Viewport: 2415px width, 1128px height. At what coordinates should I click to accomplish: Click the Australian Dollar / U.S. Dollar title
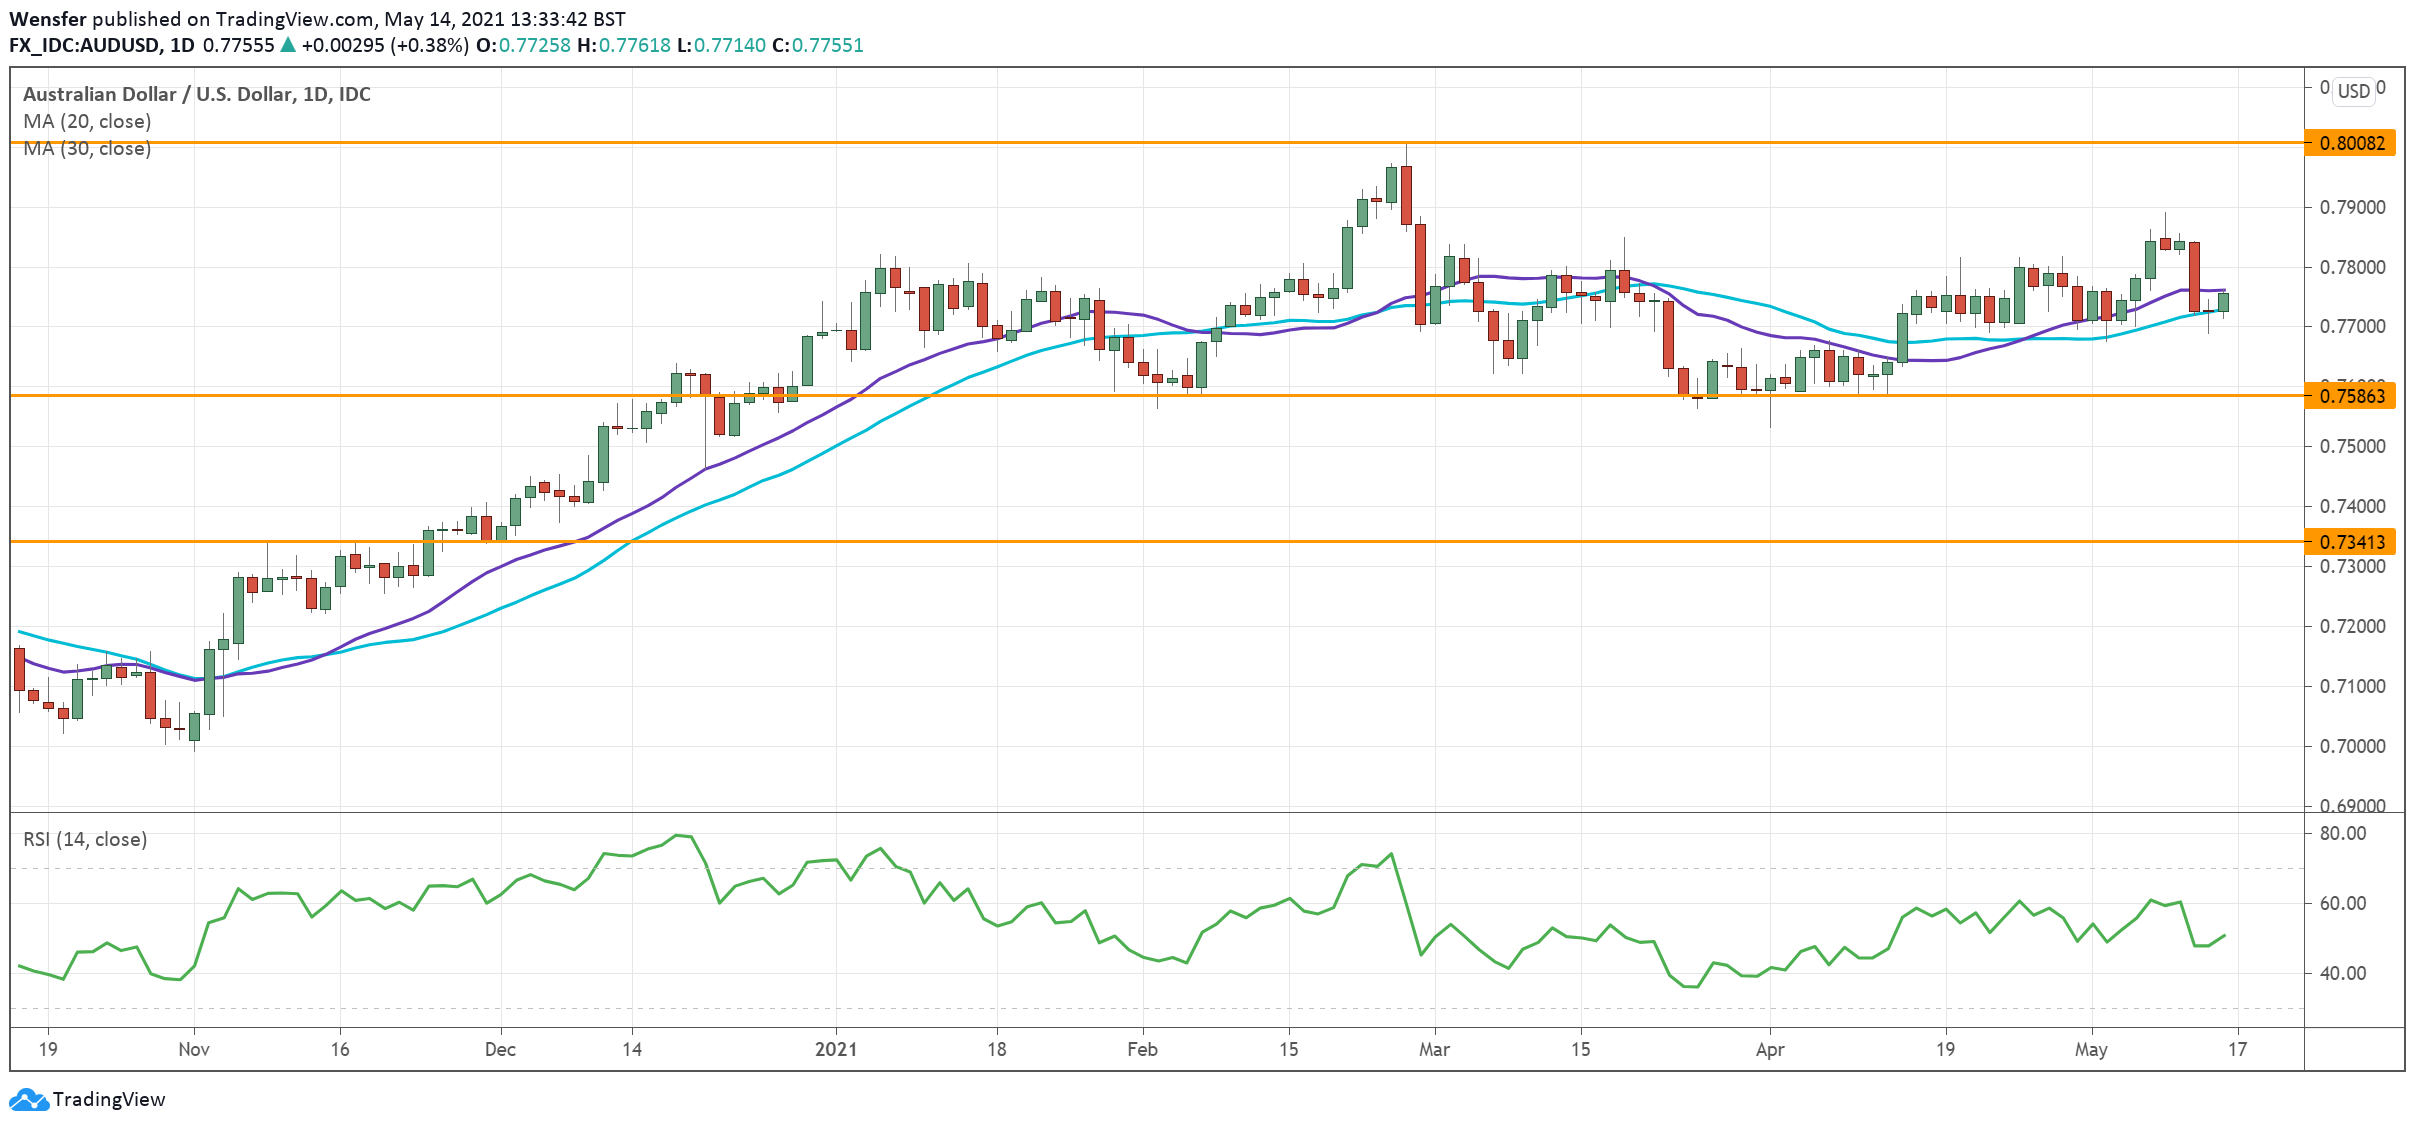point(196,94)
